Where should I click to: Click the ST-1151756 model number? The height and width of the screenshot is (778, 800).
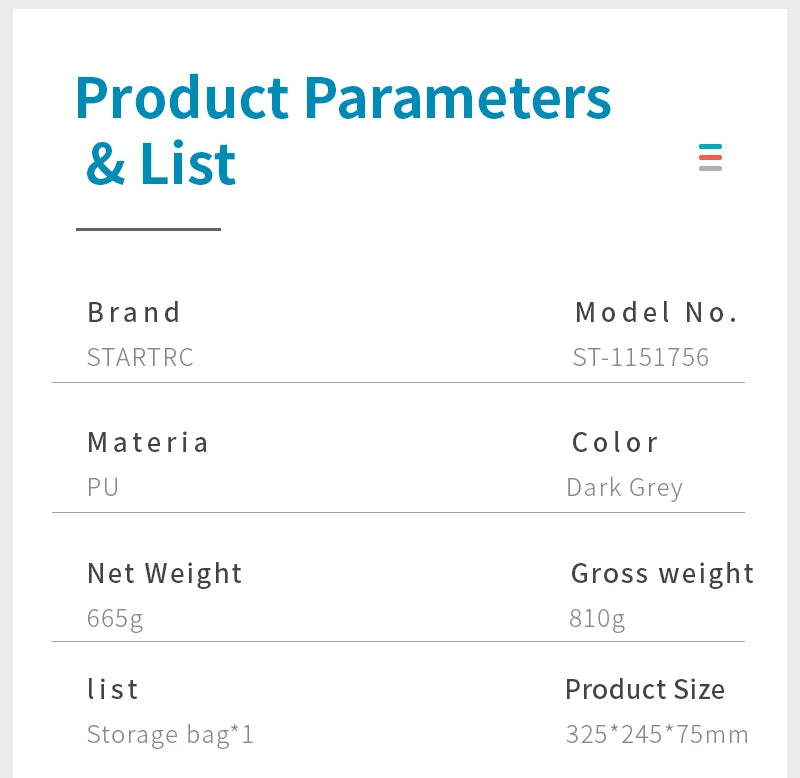pyautogui.click(x=641, y=357)
